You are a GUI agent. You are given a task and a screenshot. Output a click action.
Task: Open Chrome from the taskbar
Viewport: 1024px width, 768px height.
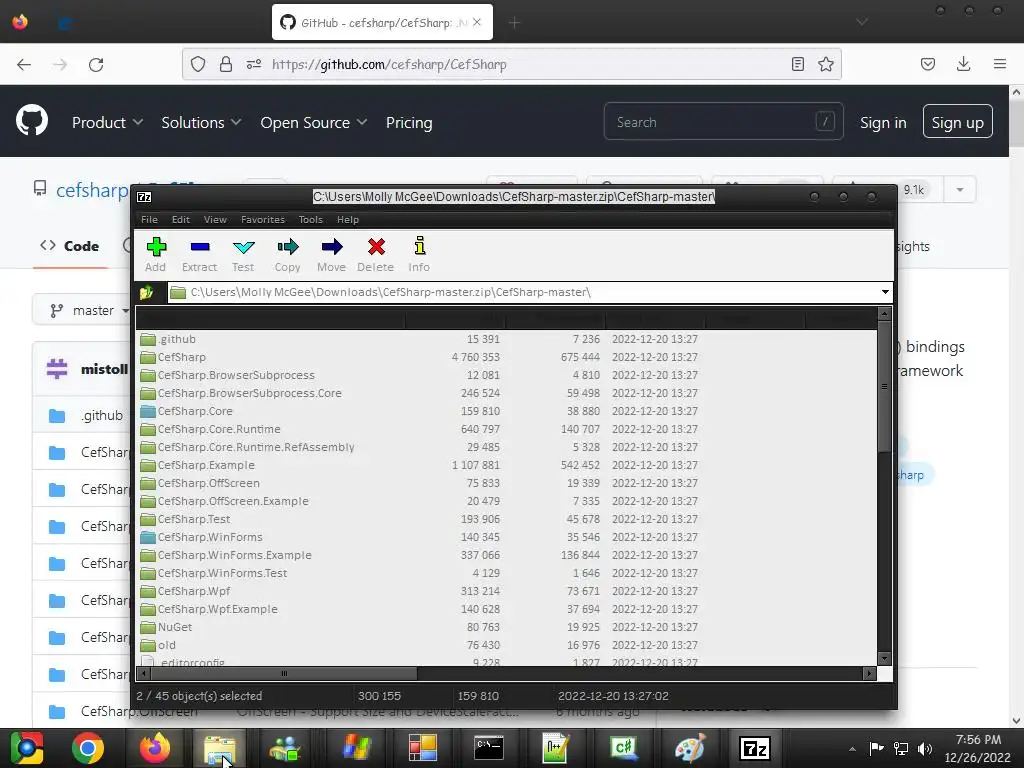(x=88, y=748)
